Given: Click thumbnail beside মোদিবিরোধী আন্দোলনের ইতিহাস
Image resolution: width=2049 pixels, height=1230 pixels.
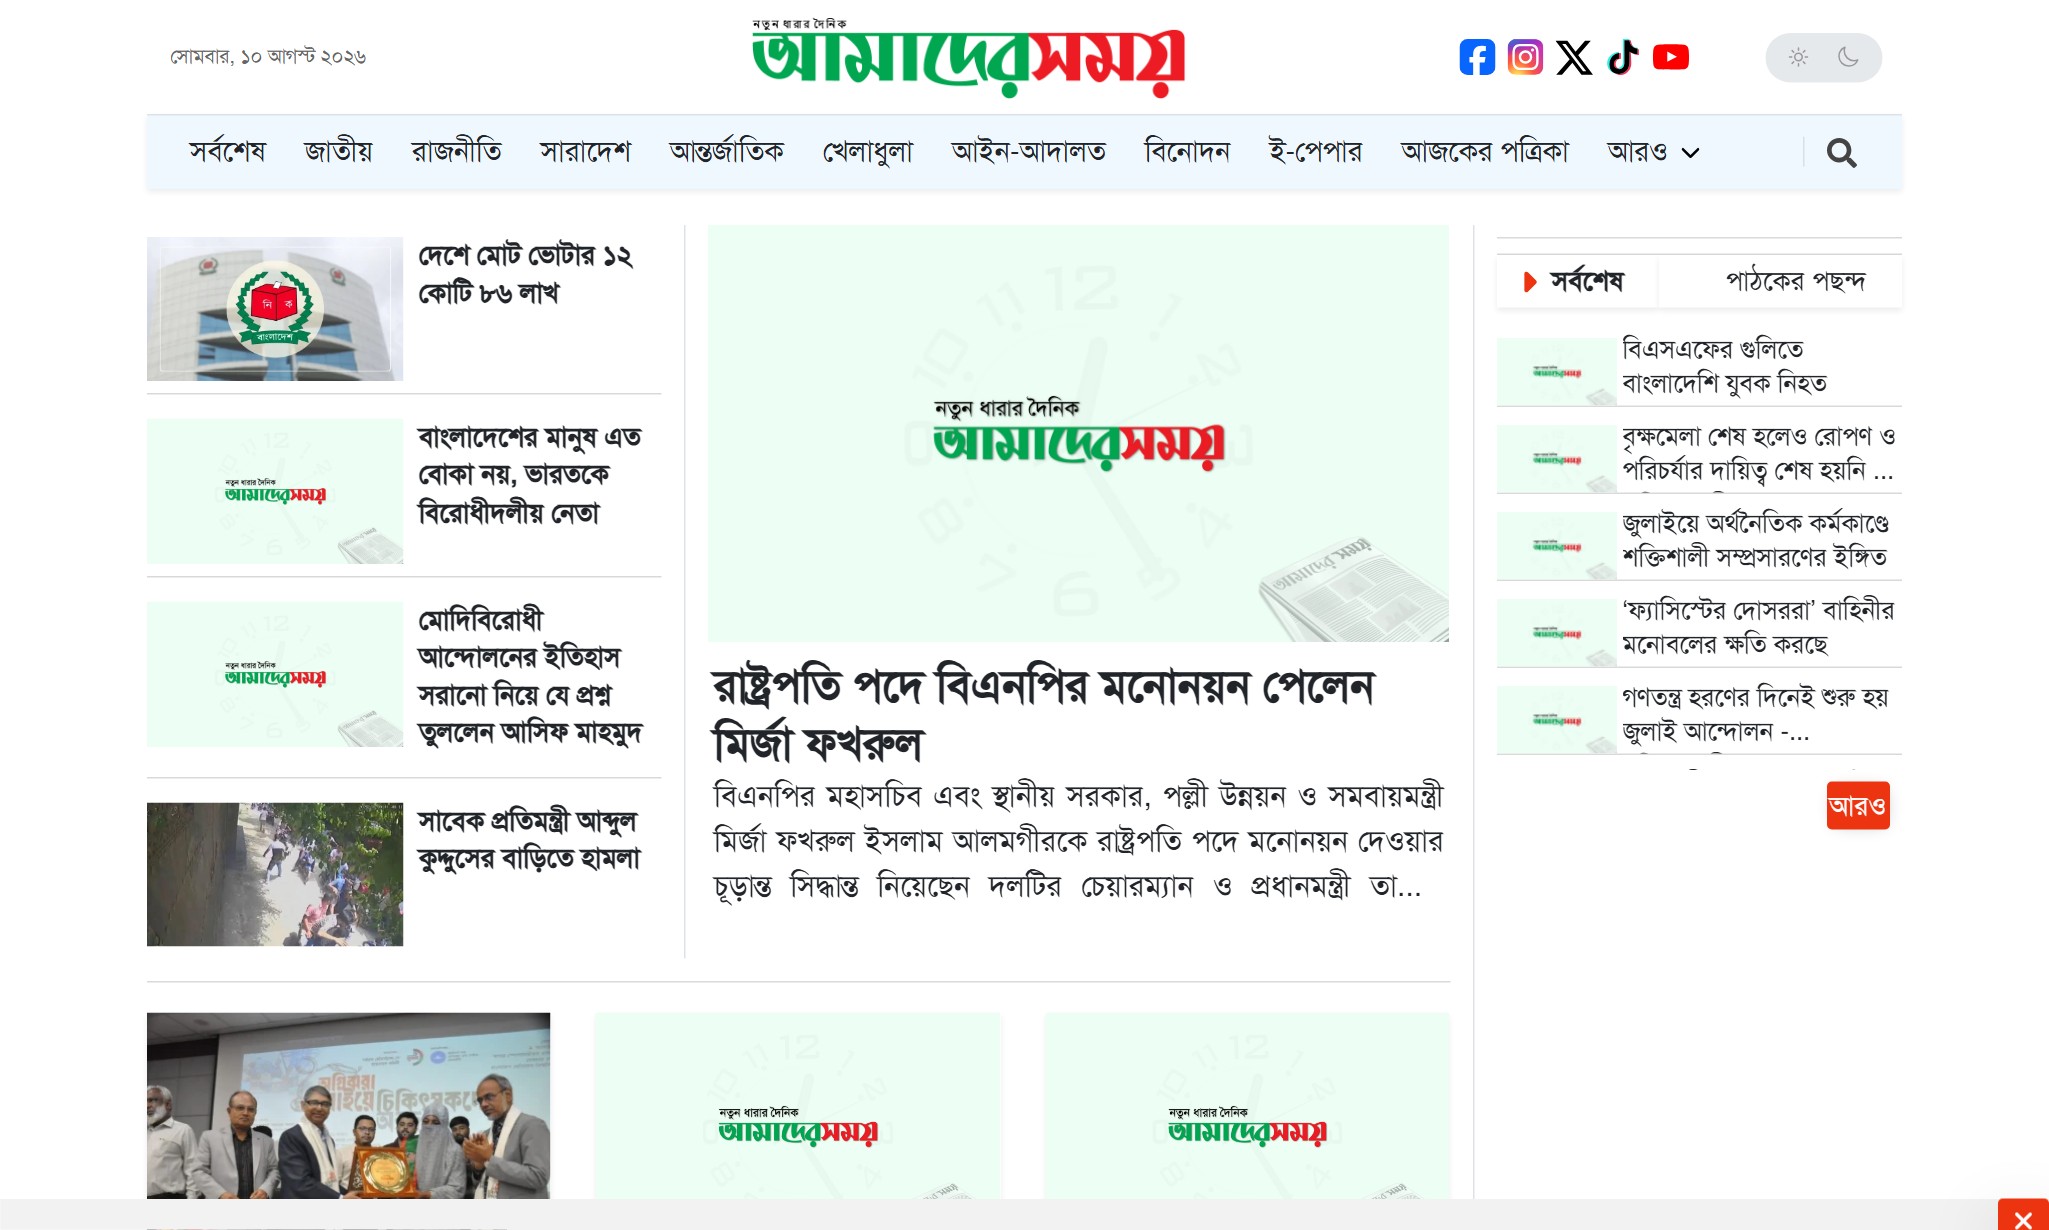Looking at the screenshot, I should click(x=275, y=674).
